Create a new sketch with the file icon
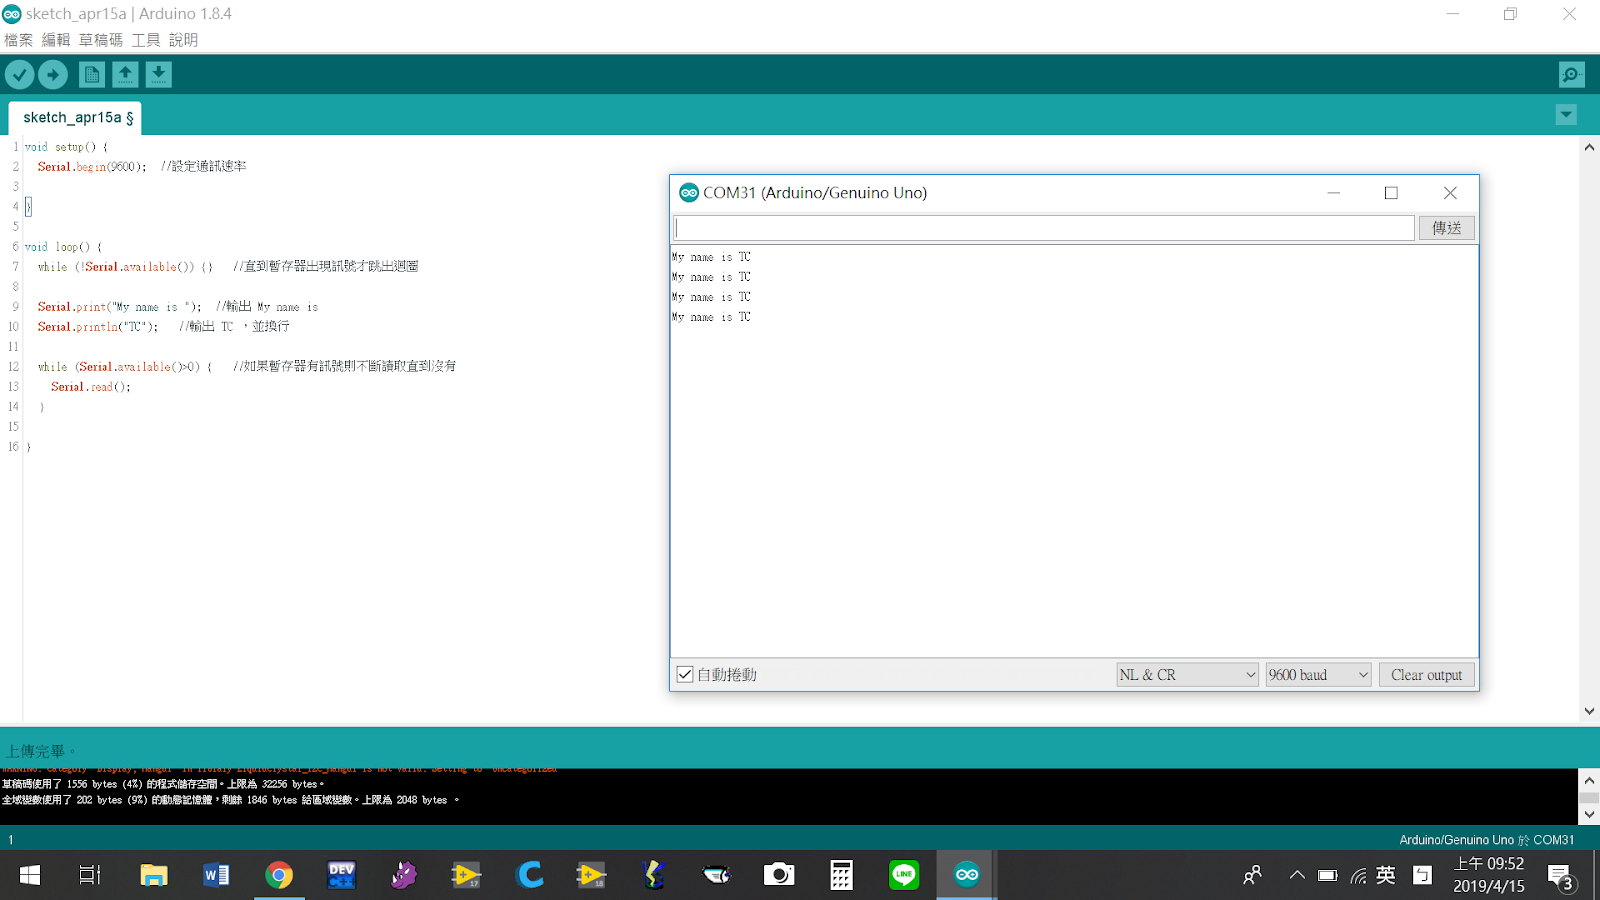 point(92,75)
